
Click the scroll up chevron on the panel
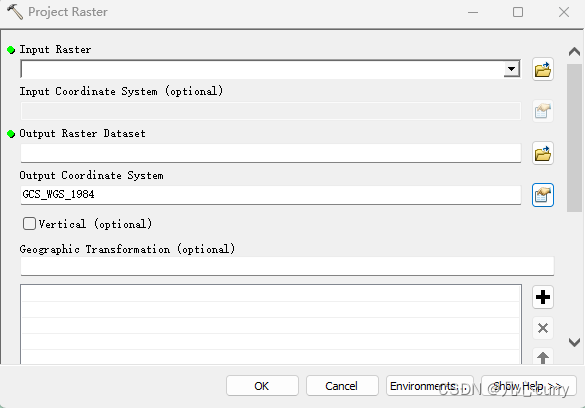574,52
